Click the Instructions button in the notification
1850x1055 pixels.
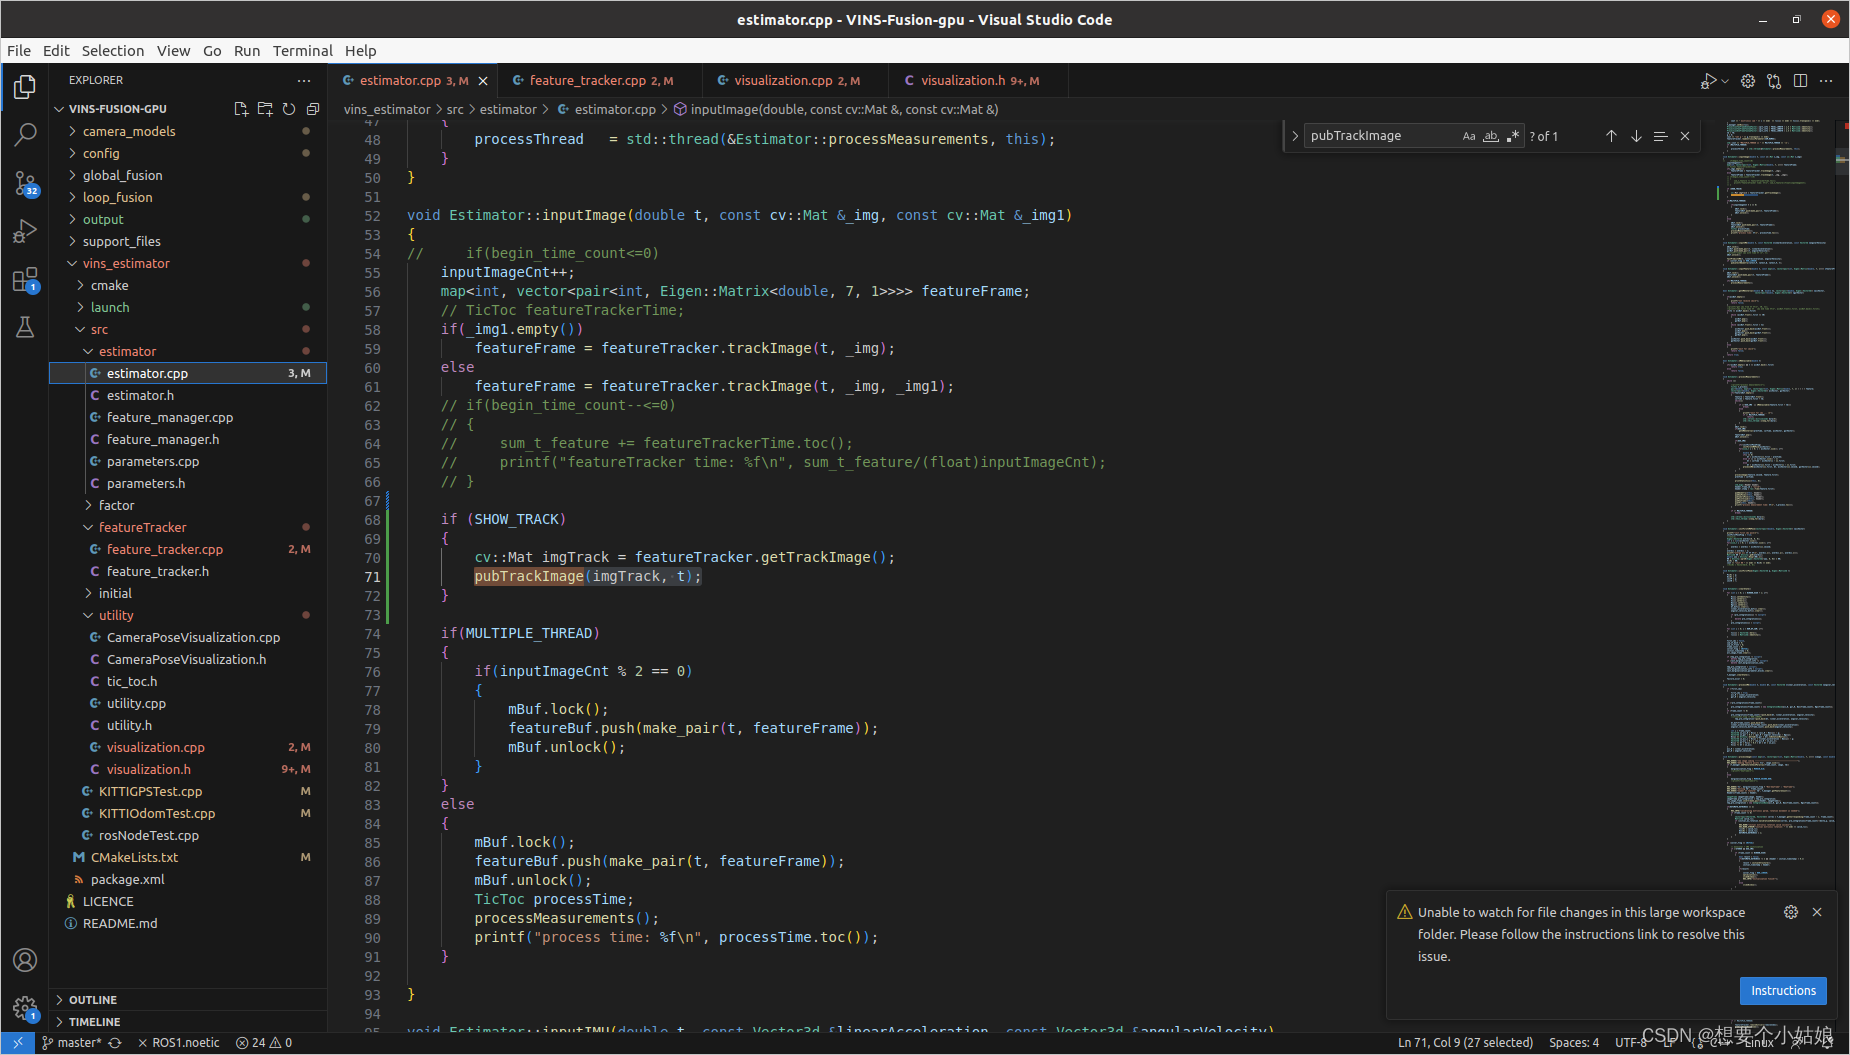[1783, 990]
